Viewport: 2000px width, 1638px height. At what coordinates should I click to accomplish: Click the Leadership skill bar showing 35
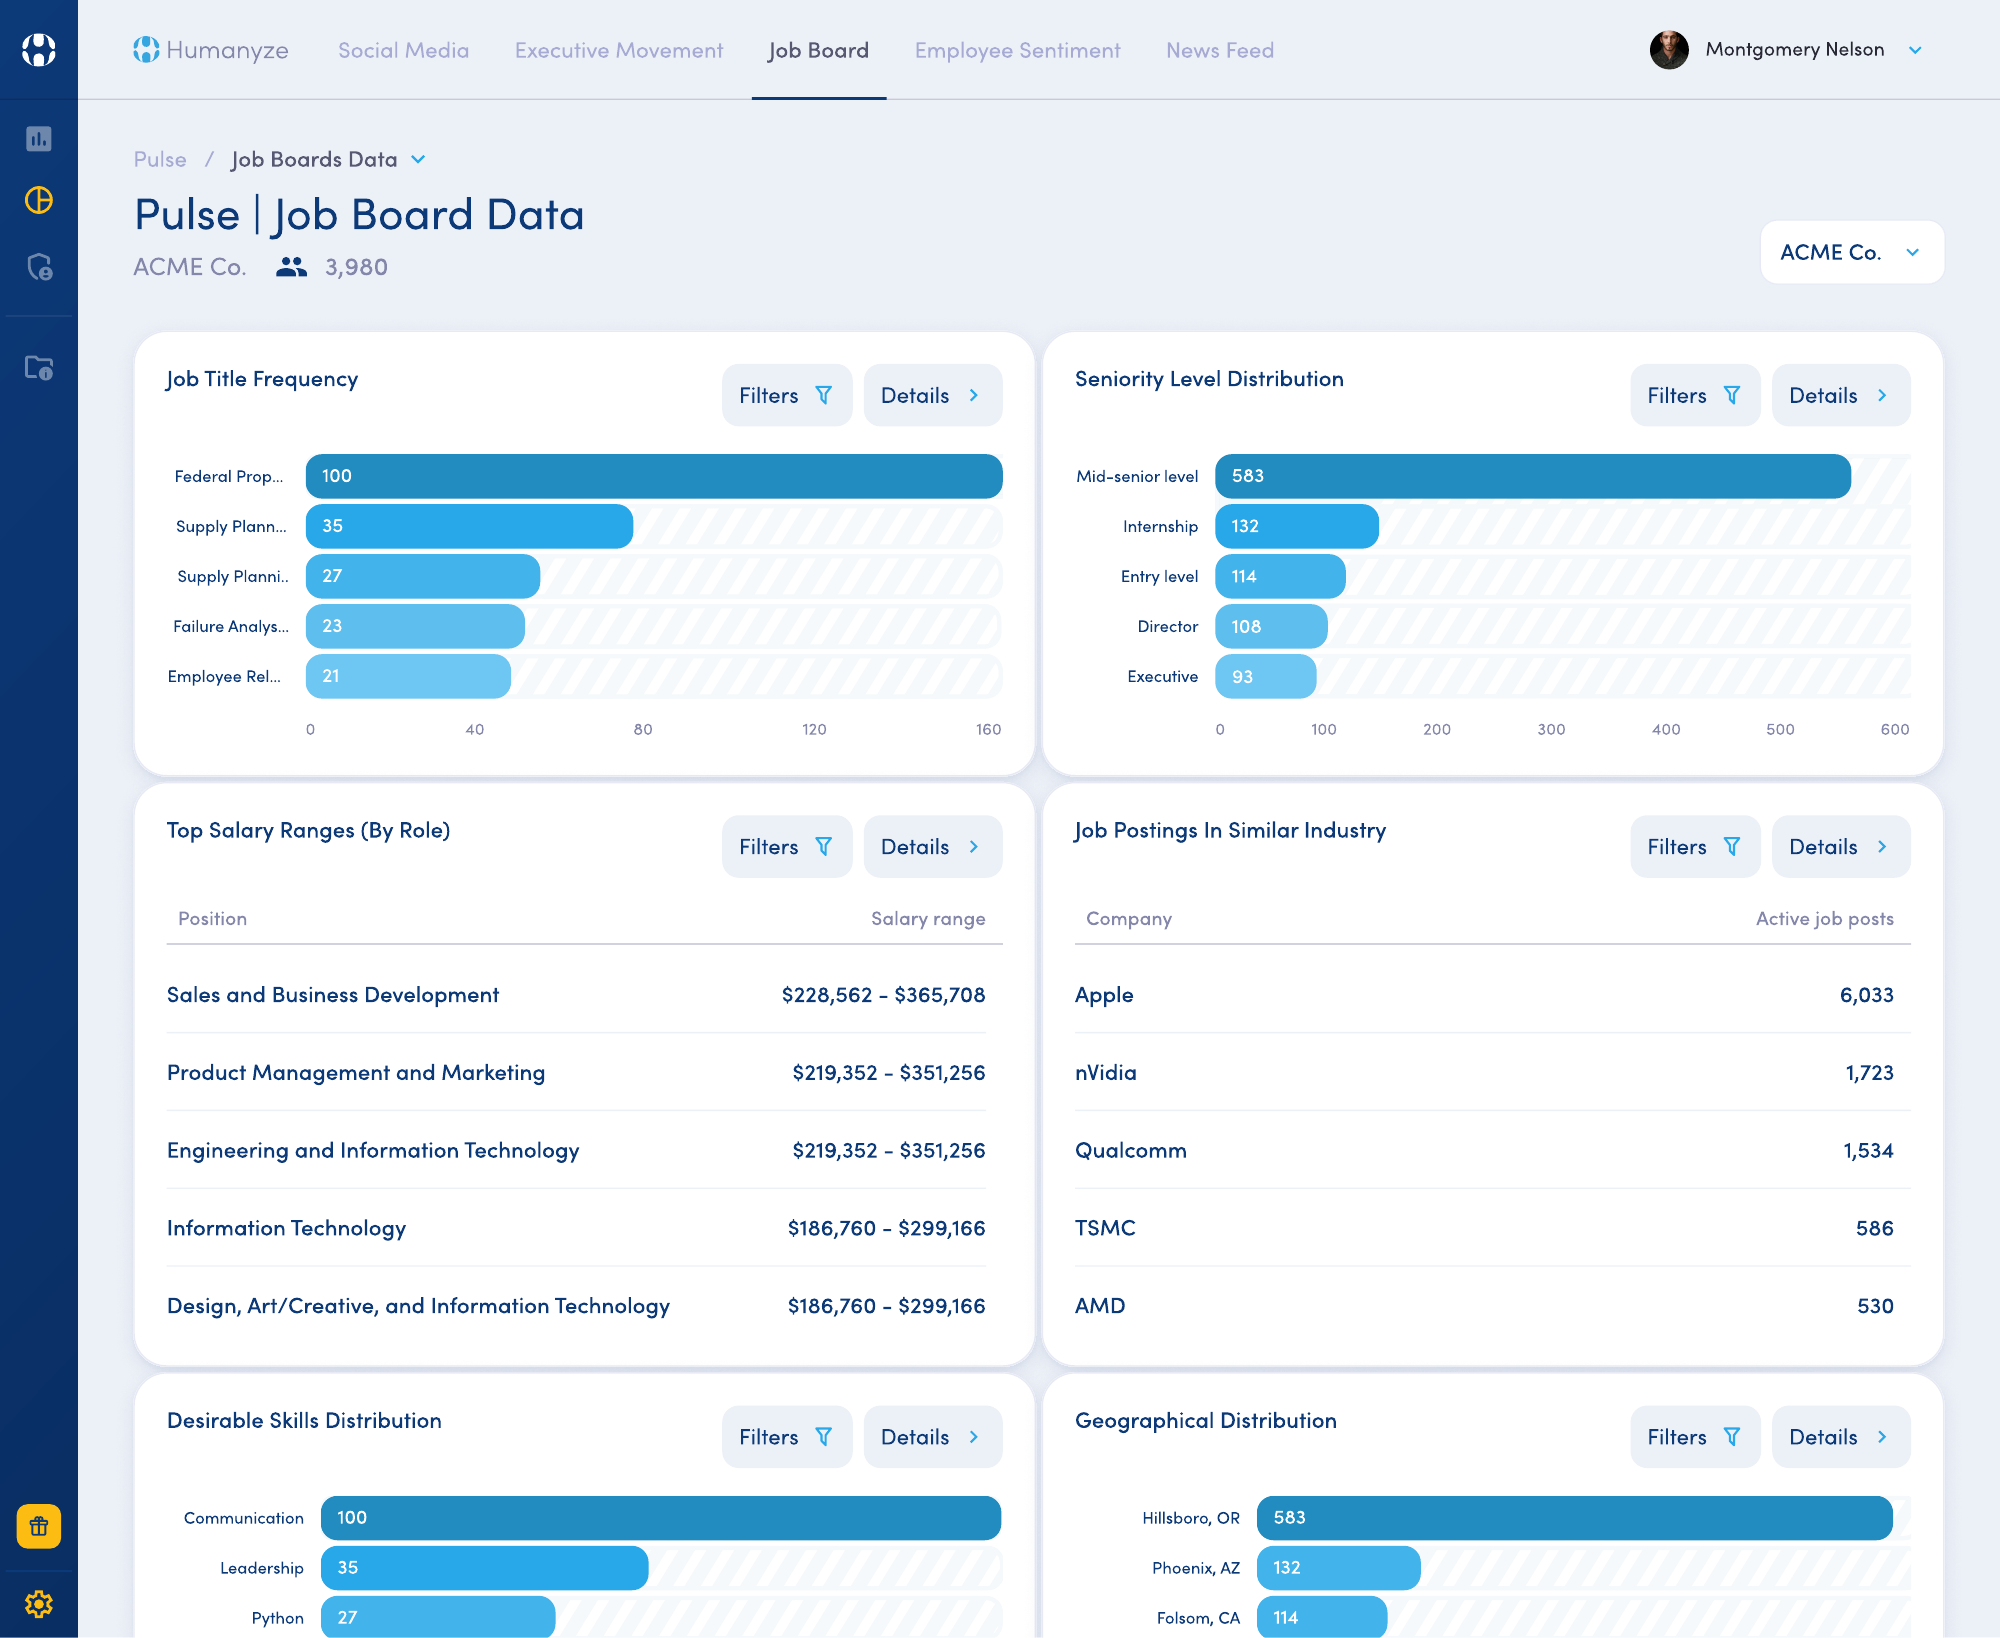(x=484, y=1567)
